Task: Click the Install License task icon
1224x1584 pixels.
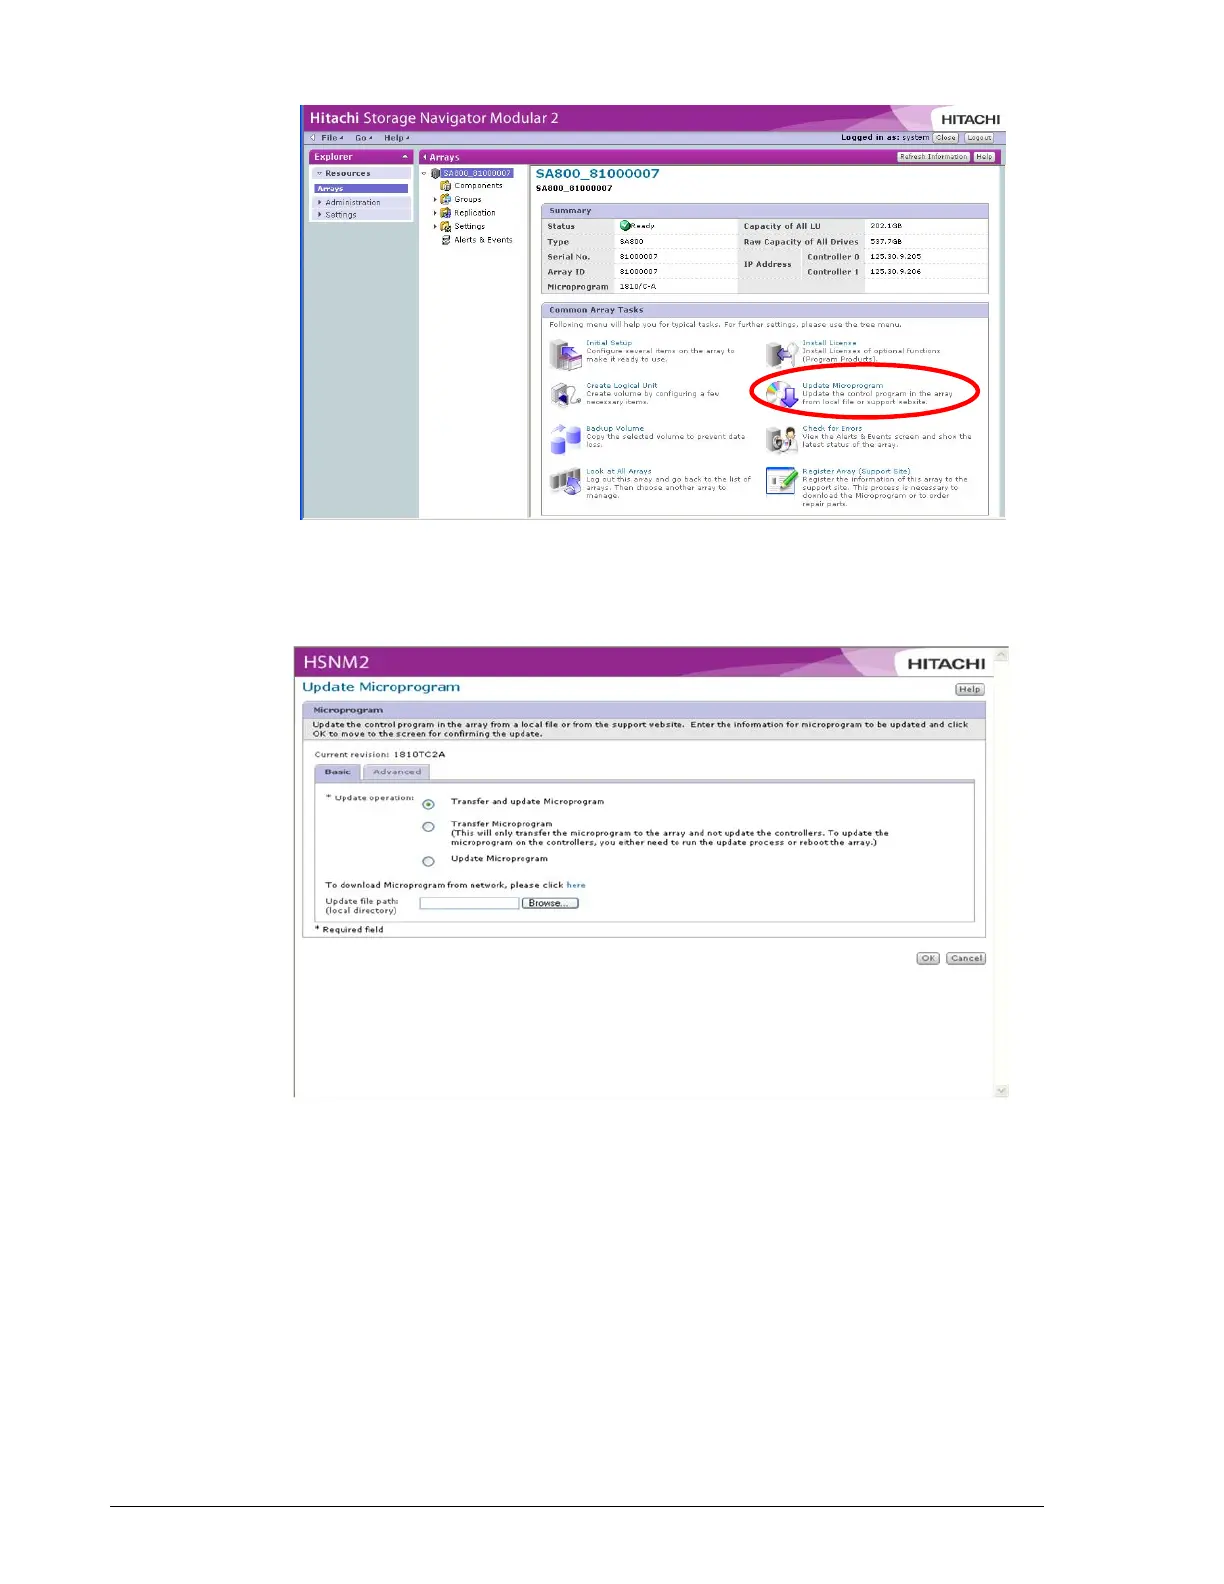Action: click(781, 353)
